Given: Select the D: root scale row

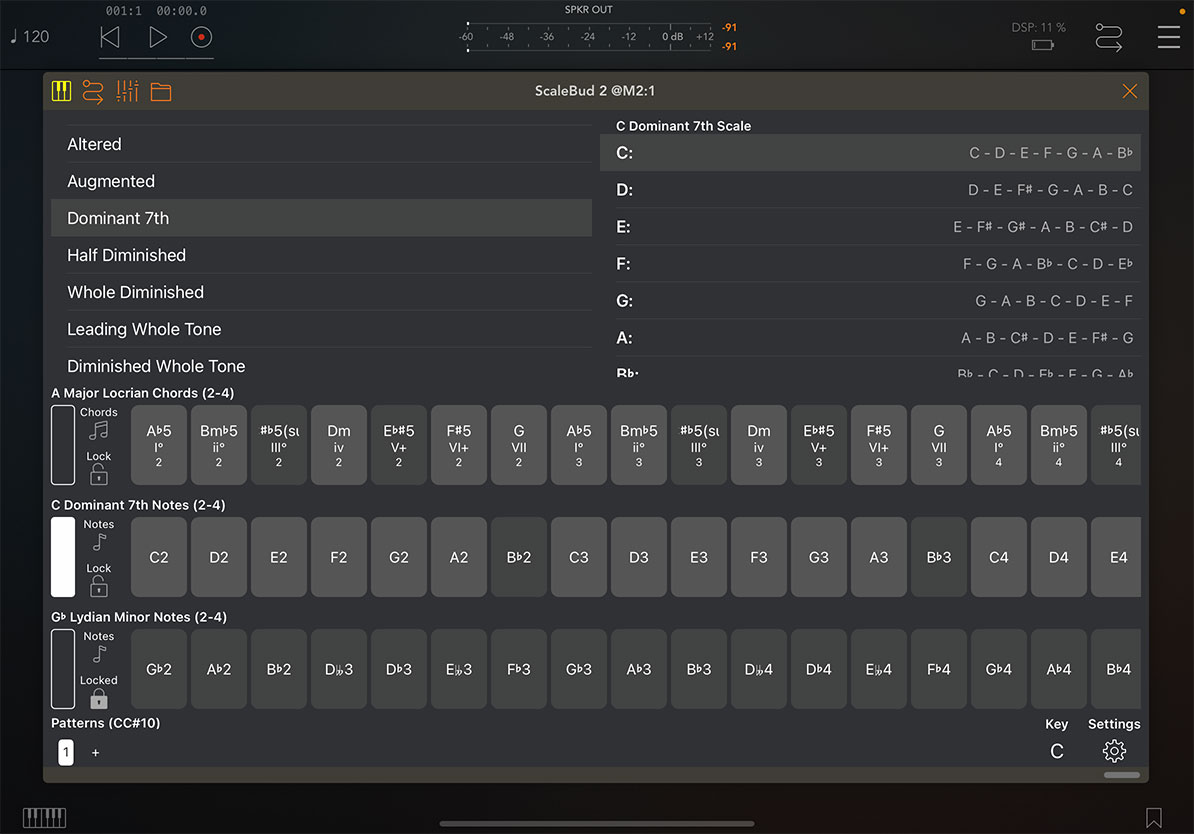Looking at the screenshot, I should coord(870,190).
